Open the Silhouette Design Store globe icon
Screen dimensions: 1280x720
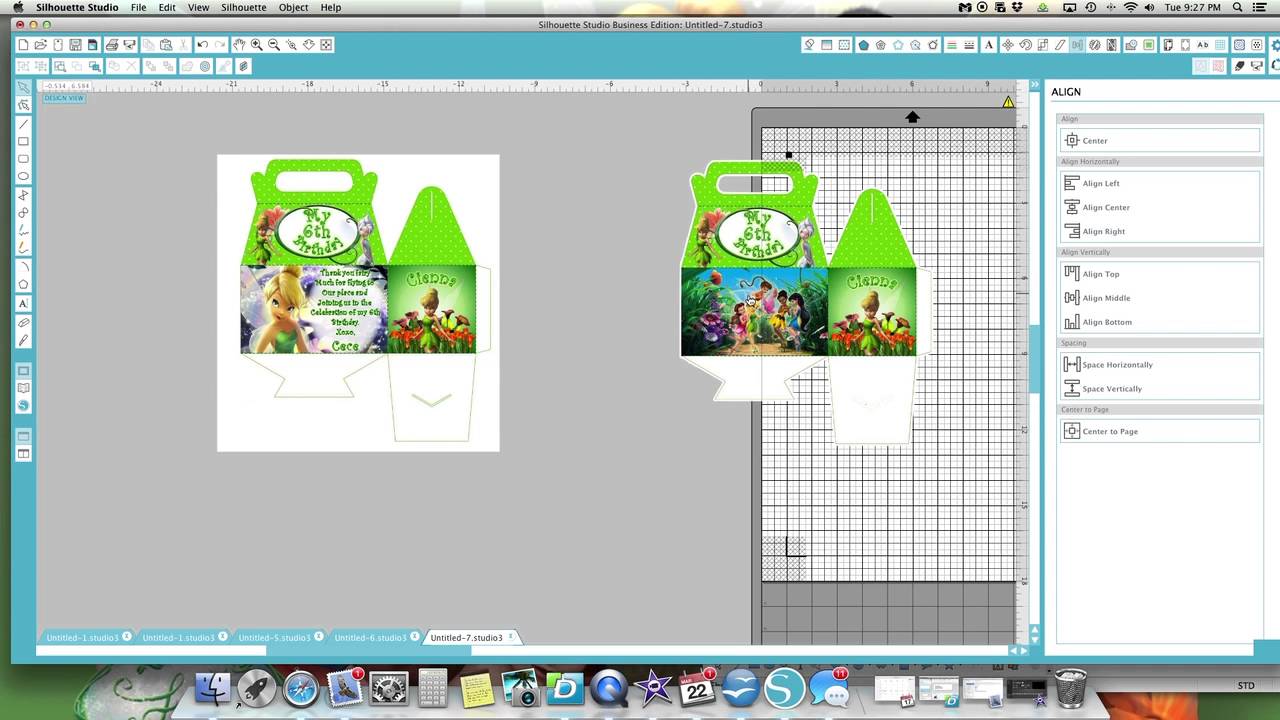tap(23, 405)
